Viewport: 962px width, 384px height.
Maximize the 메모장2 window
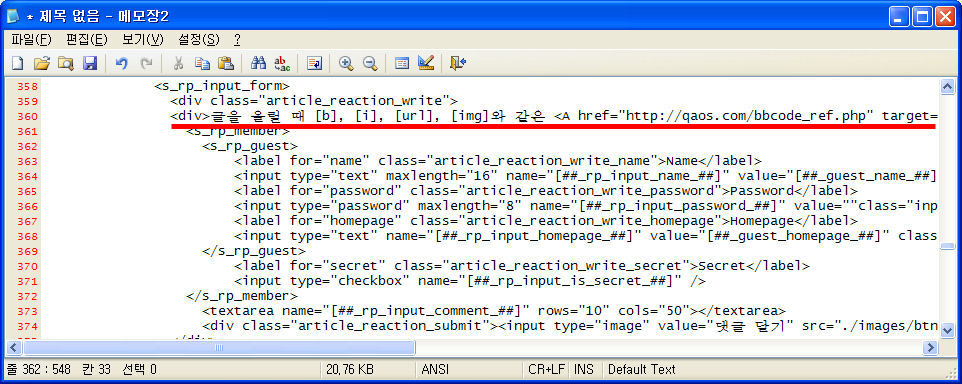922,17
